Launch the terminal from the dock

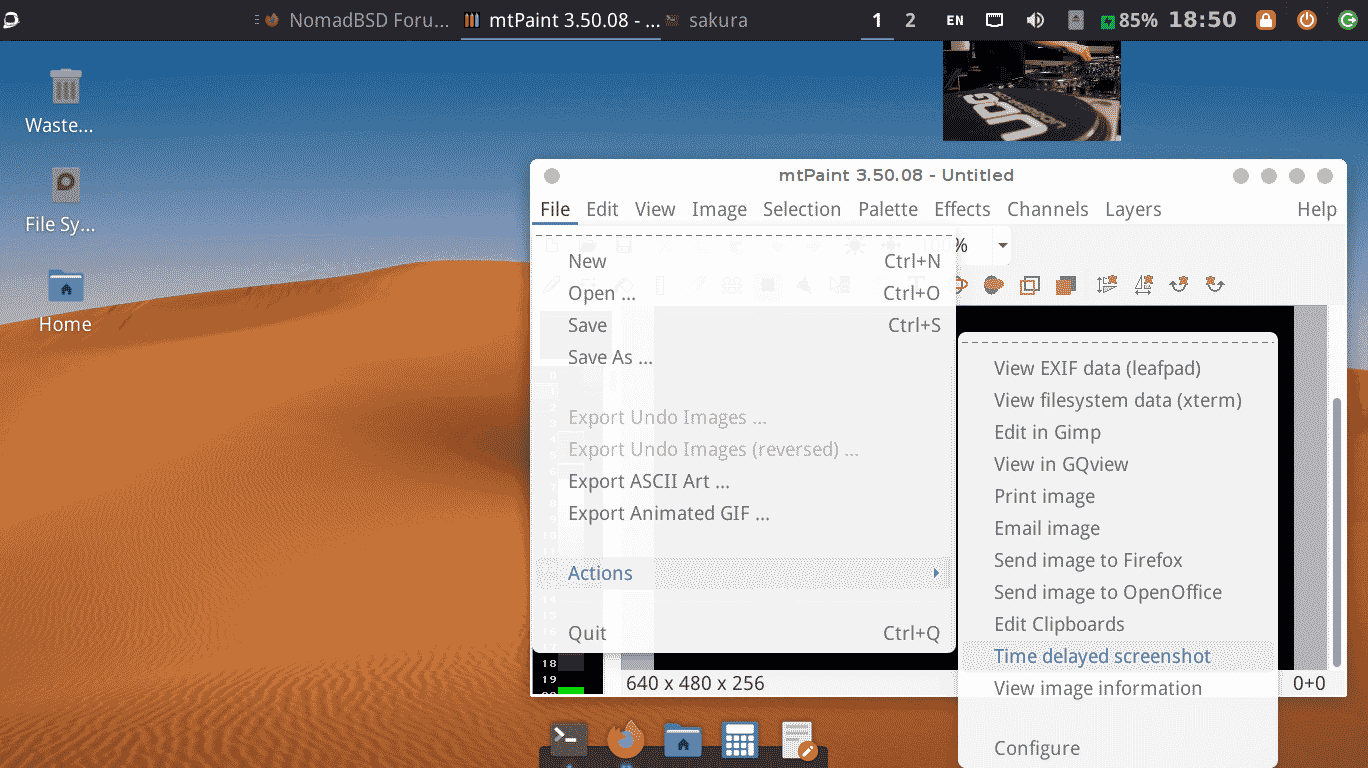pos(569,740)
